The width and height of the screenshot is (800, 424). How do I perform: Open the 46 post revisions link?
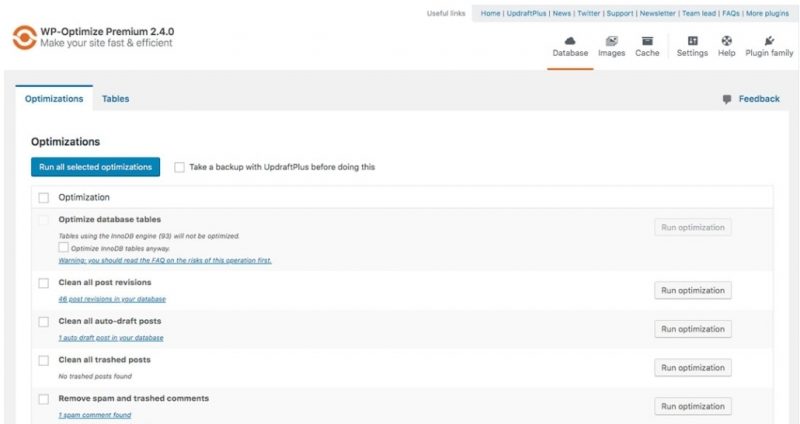click(x=112, y=299)
